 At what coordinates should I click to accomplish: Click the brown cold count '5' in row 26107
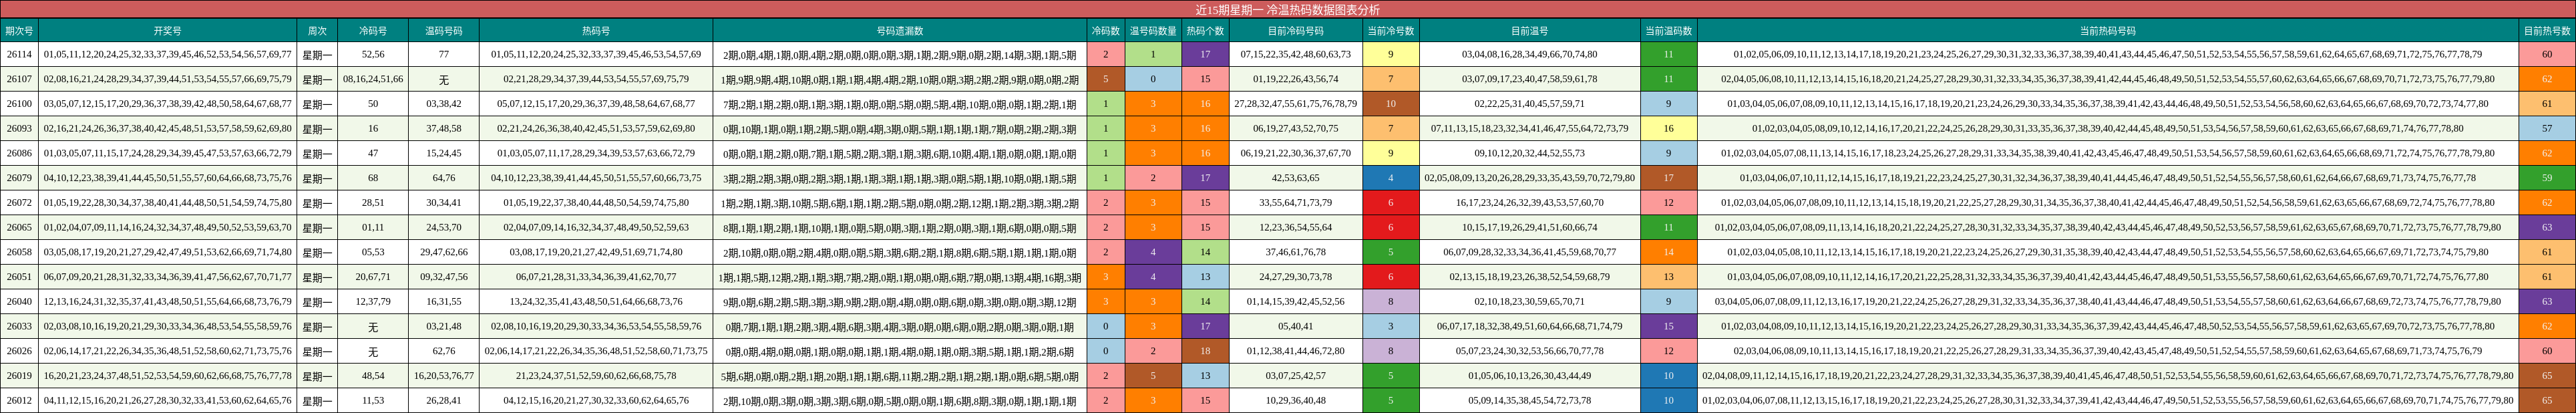(x=1105, y=79)
